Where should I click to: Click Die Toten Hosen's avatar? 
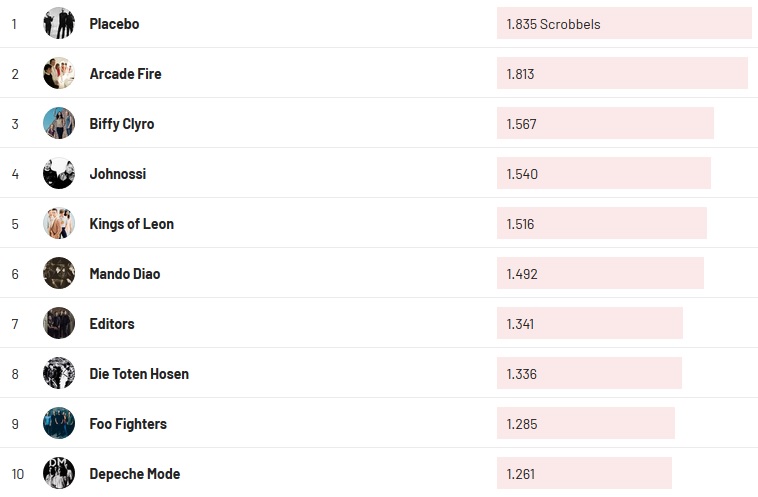pyautogui.click(x=59, y=373)
